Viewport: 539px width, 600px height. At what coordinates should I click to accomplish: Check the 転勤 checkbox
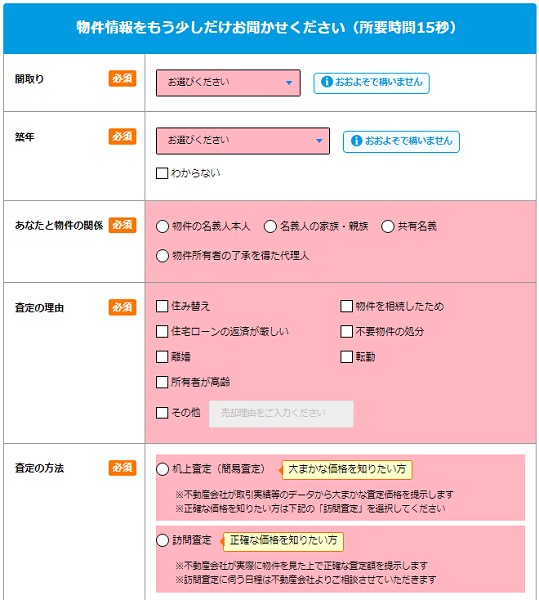[346, 357]
